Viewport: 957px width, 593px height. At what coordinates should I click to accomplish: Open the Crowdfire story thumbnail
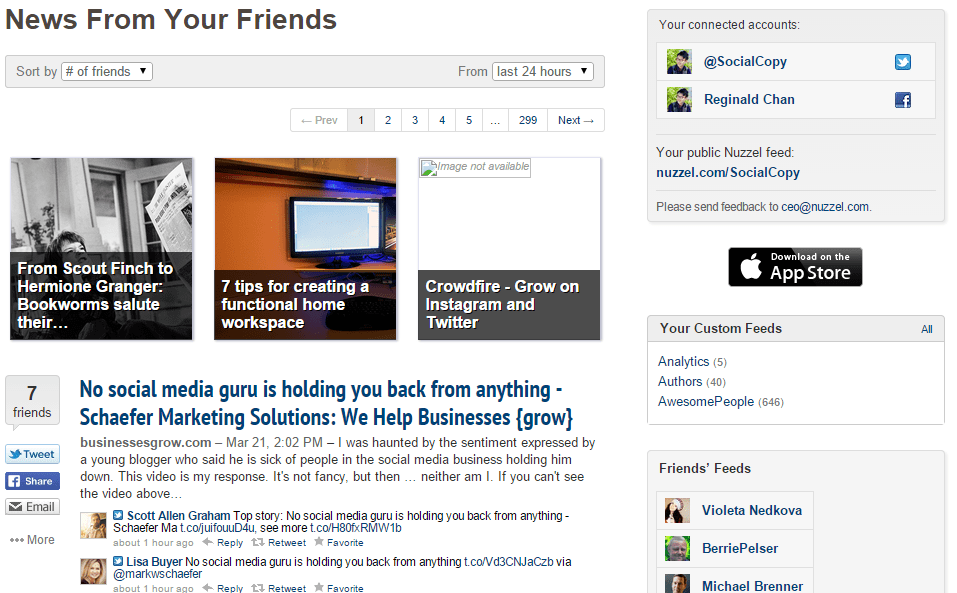click(x=509, y=249)
